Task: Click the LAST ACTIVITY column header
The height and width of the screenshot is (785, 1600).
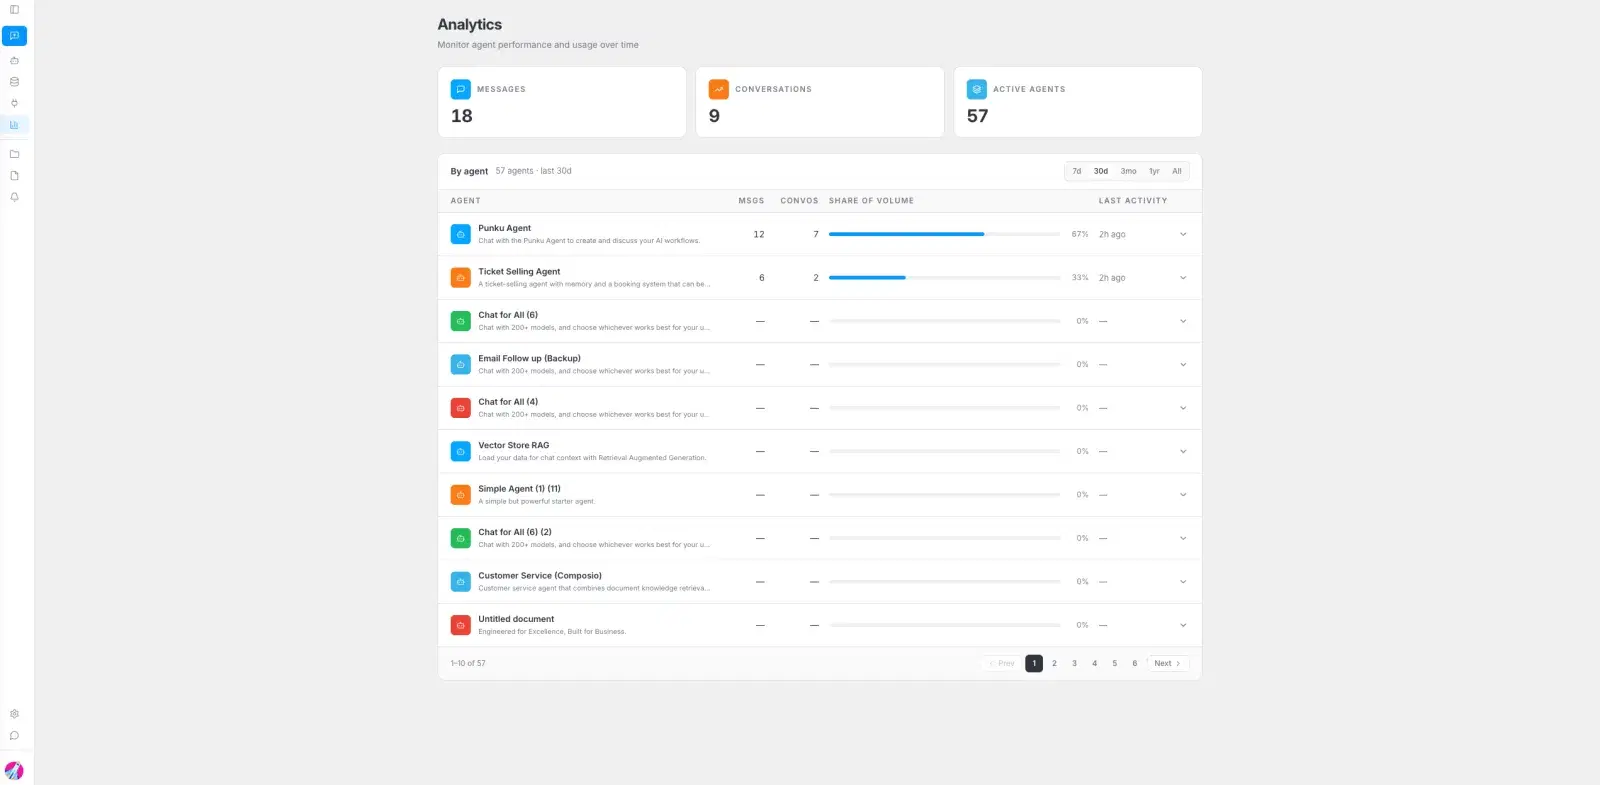Action: pos(1133,201)
